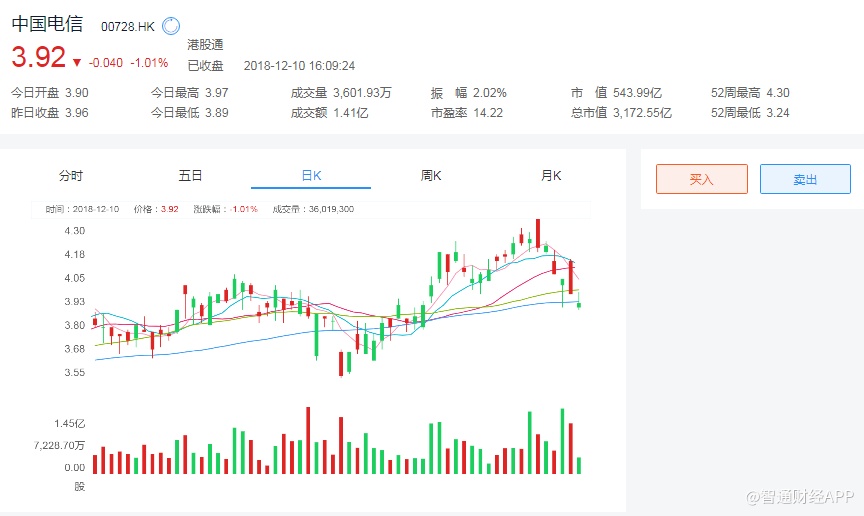Click the refresh icon beside 00728.HK
This screenshot has height=516, width=864.
click(x=171, y=25)
